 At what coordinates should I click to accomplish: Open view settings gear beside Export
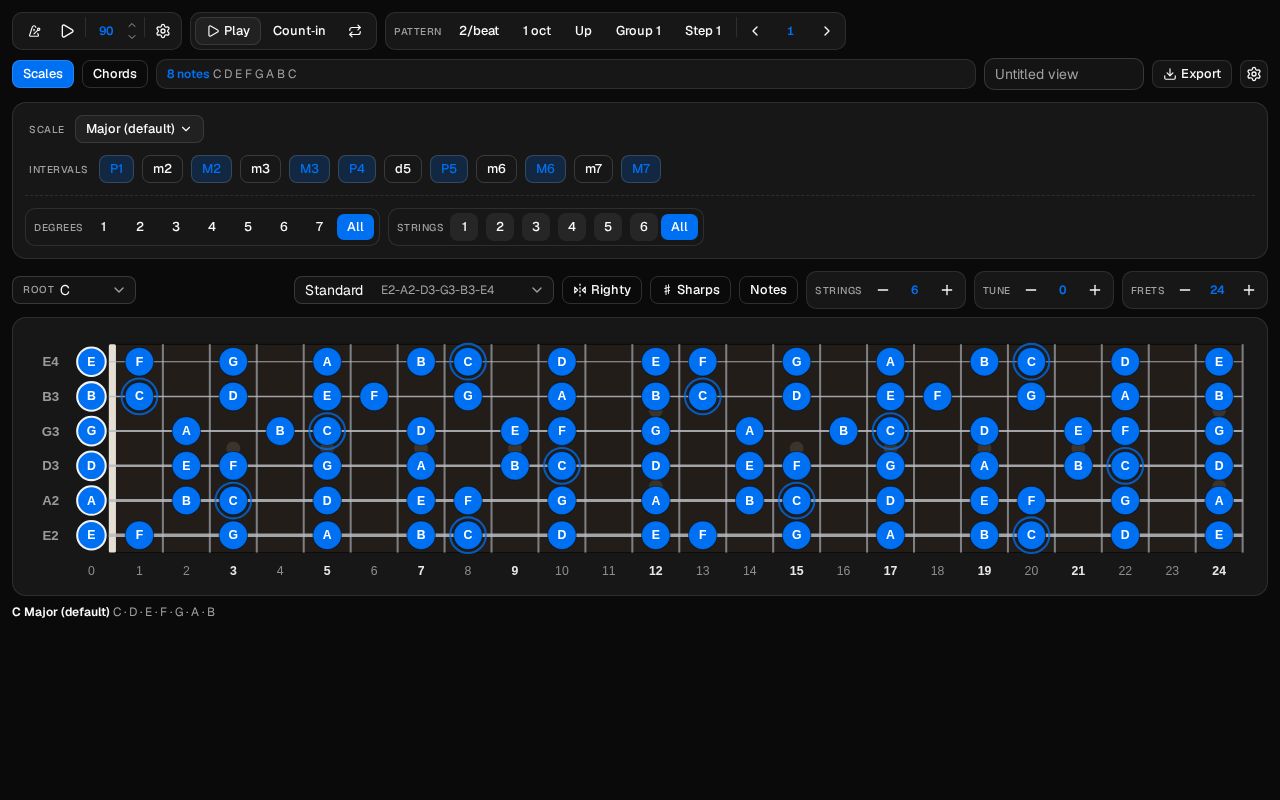(x=1254, y=74)
